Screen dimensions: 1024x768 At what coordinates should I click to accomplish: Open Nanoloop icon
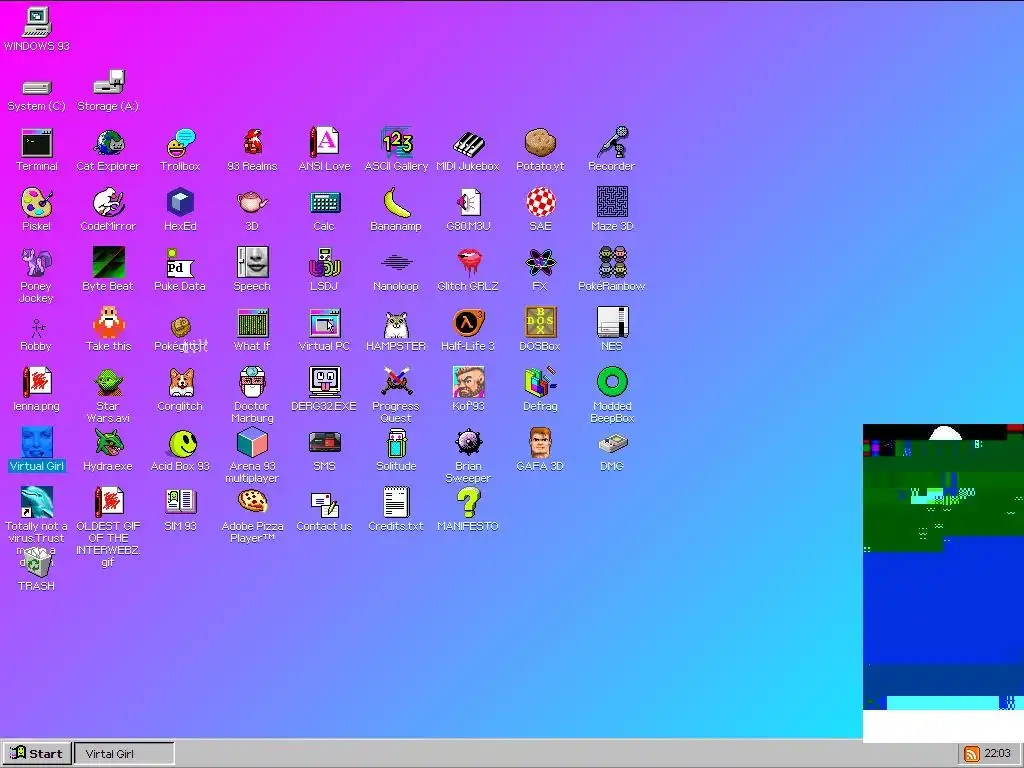pos(396,263)
